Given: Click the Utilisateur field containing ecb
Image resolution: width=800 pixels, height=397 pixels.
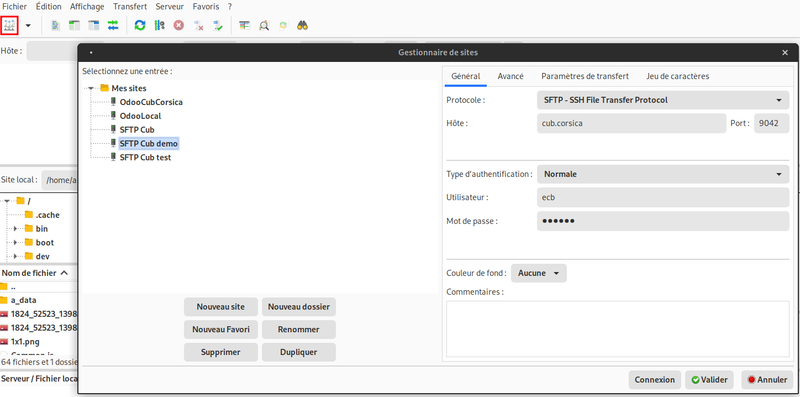Looking at the screenshot, I should click(x=663, y=197).
